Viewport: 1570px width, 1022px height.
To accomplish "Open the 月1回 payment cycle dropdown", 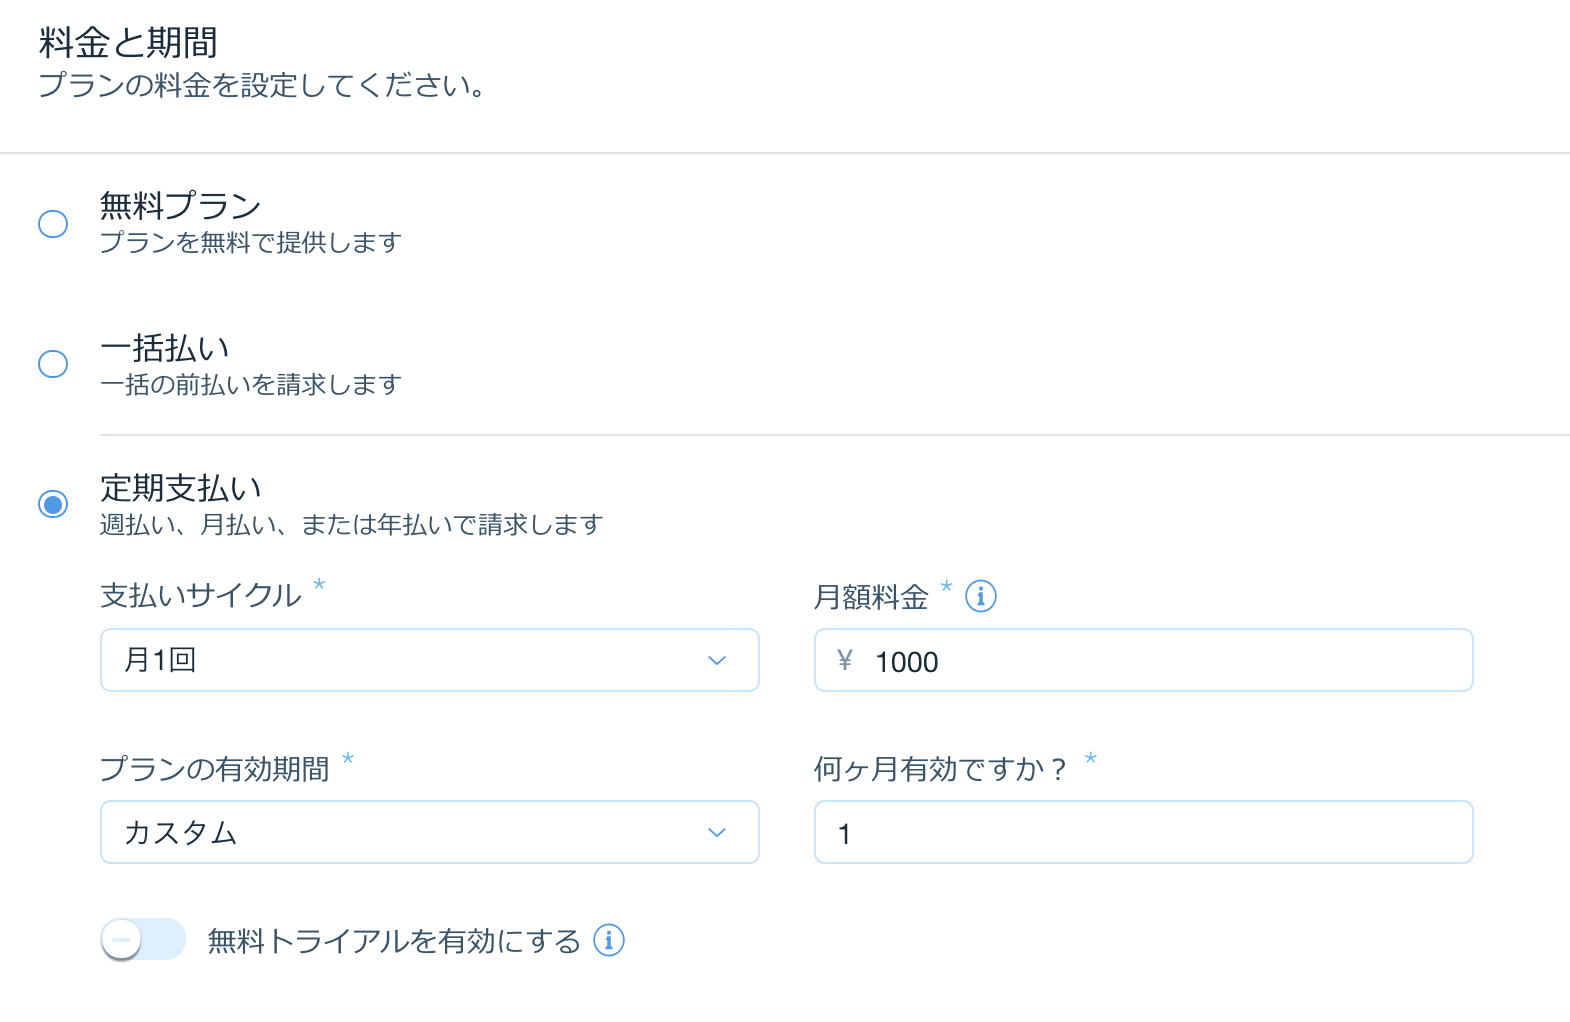I will point(430,660).
